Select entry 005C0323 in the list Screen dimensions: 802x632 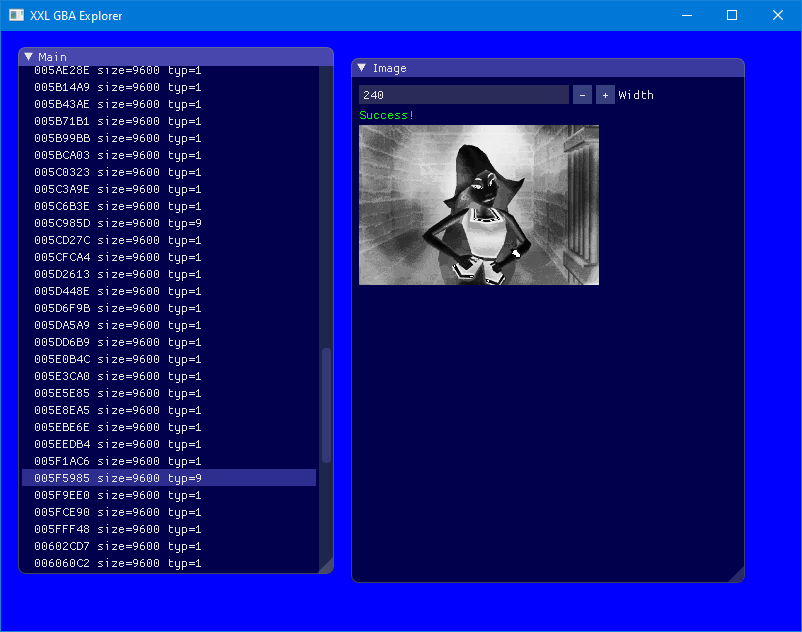pos(169,172)
